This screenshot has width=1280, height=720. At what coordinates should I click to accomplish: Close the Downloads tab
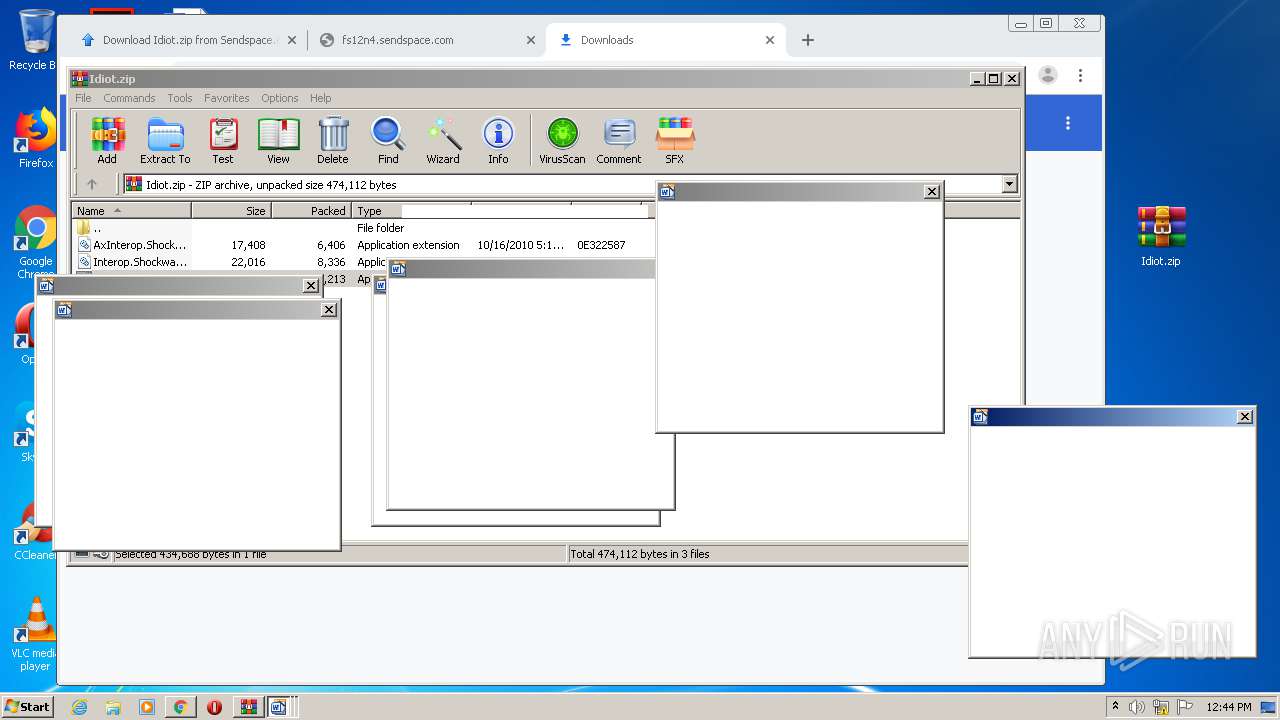point(770,40)
